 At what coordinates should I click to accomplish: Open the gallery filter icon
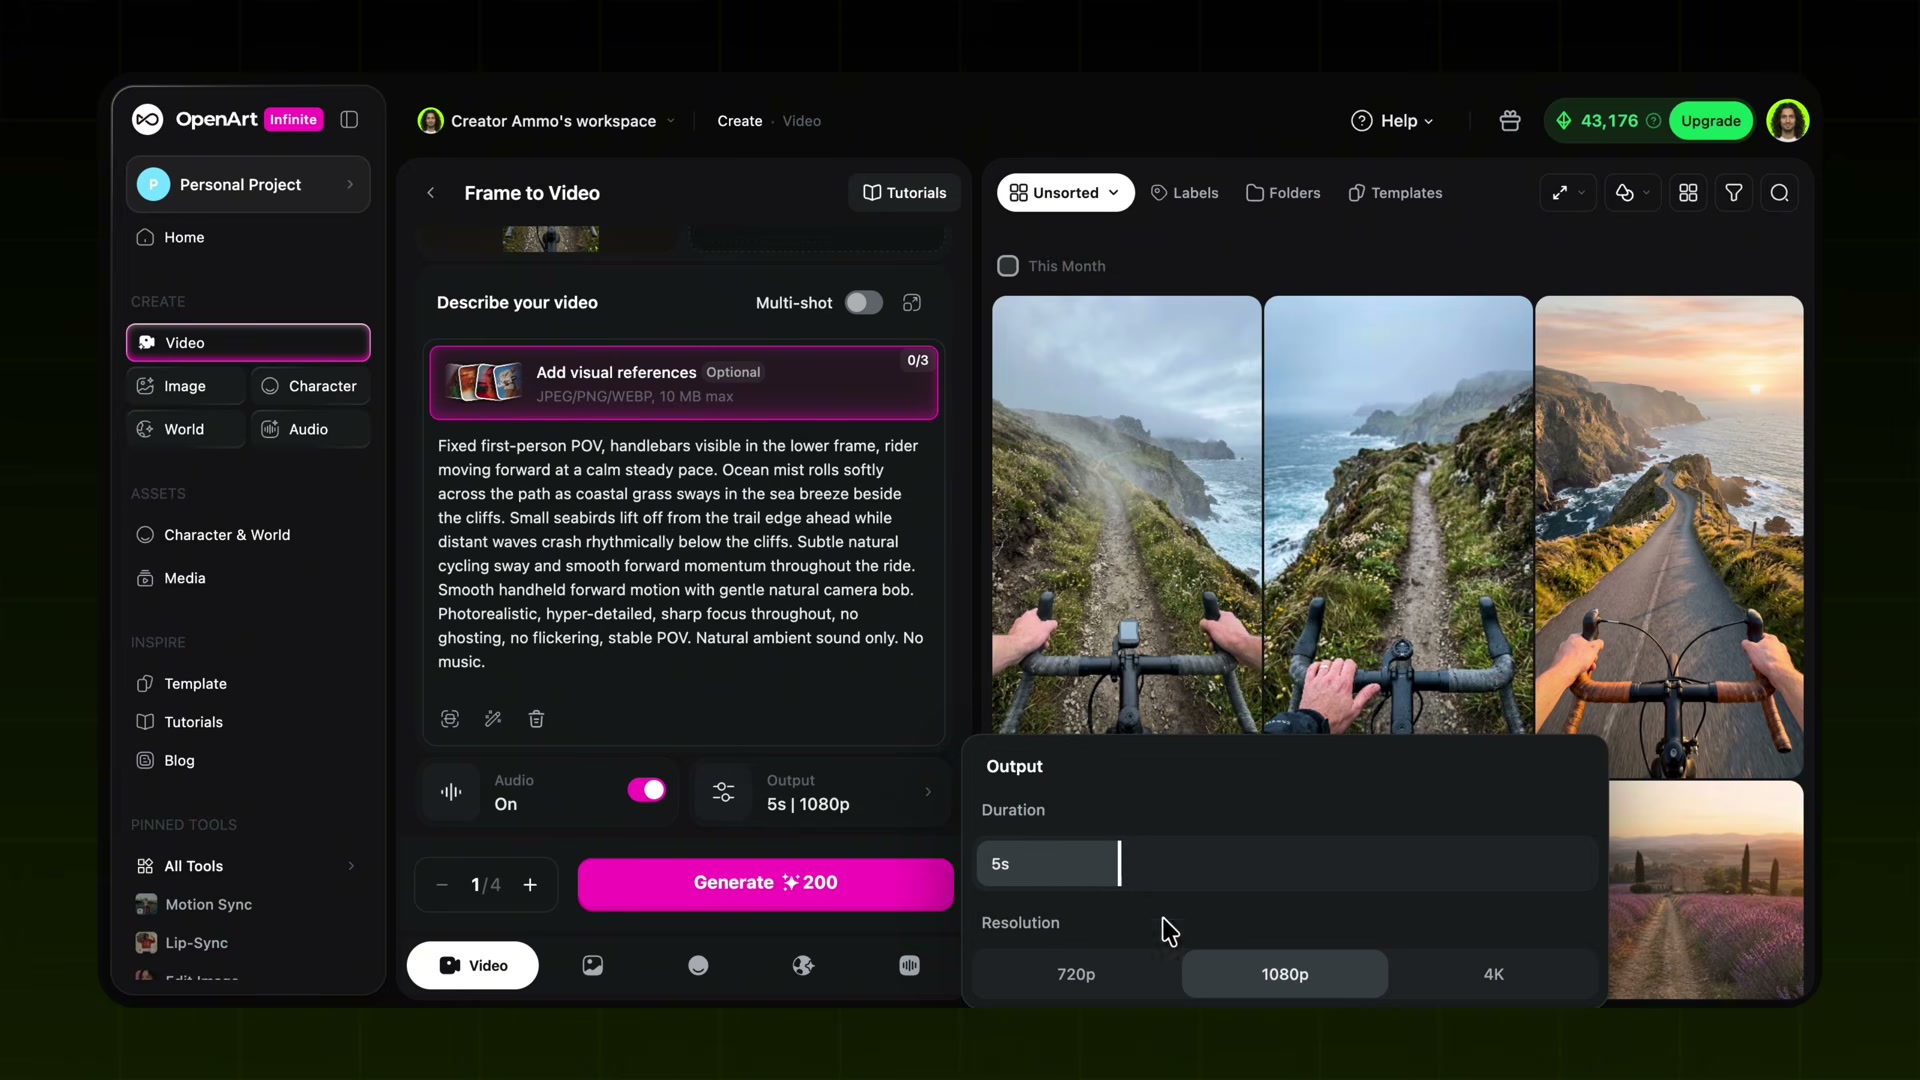[x=1734, y=193]
